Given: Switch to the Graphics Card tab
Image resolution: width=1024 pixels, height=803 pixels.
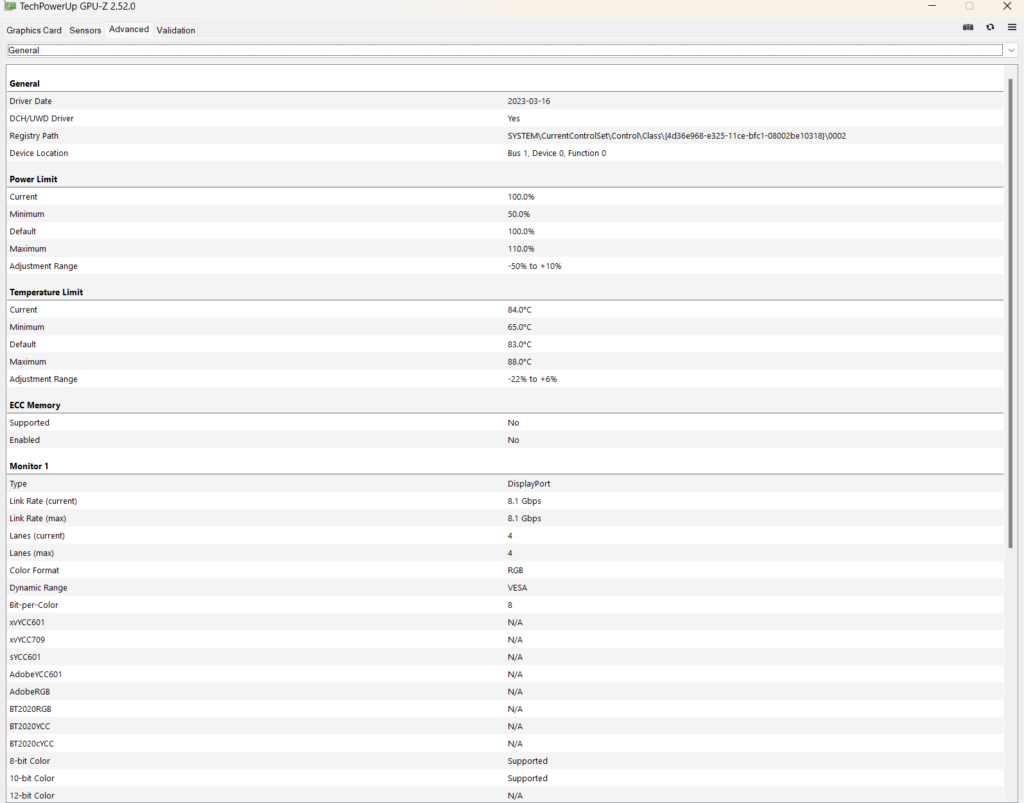Looking at the screenshot, I should point(34,30).
